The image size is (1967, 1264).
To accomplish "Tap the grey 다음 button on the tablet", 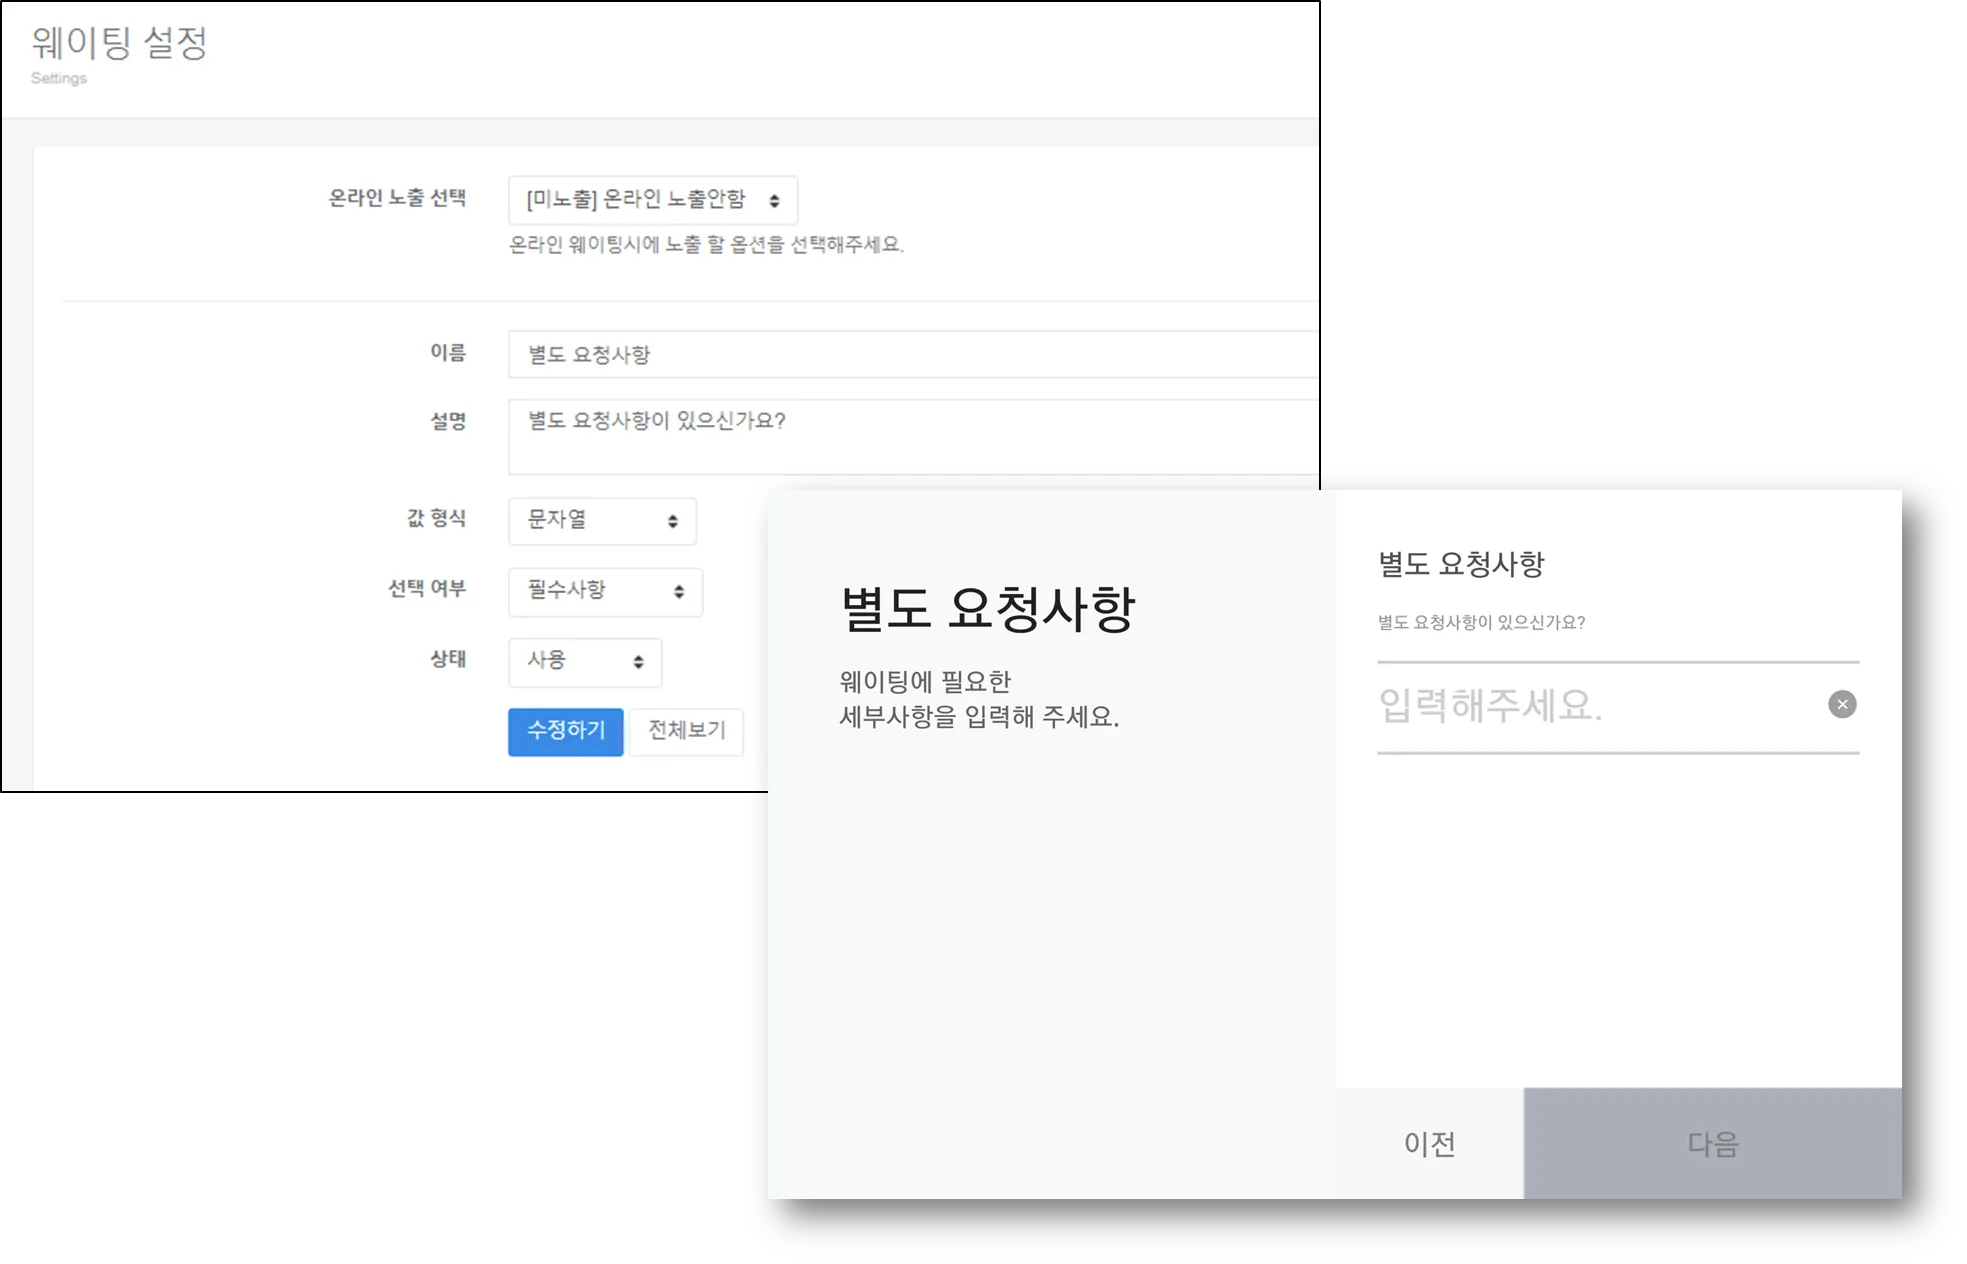I will 1712,1143.
